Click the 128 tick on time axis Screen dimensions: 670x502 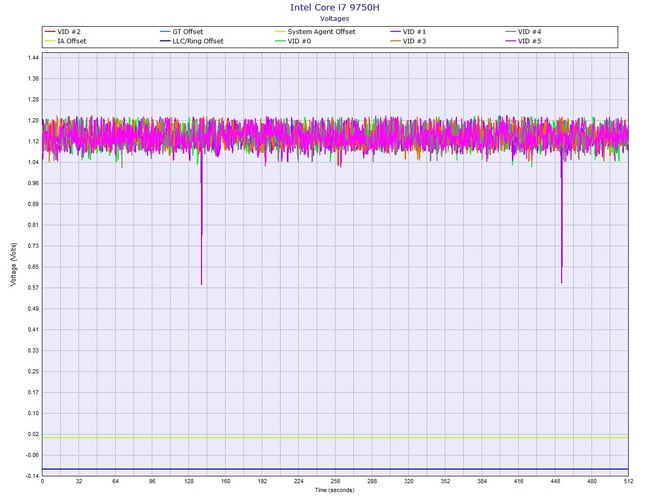click(189, 481)
